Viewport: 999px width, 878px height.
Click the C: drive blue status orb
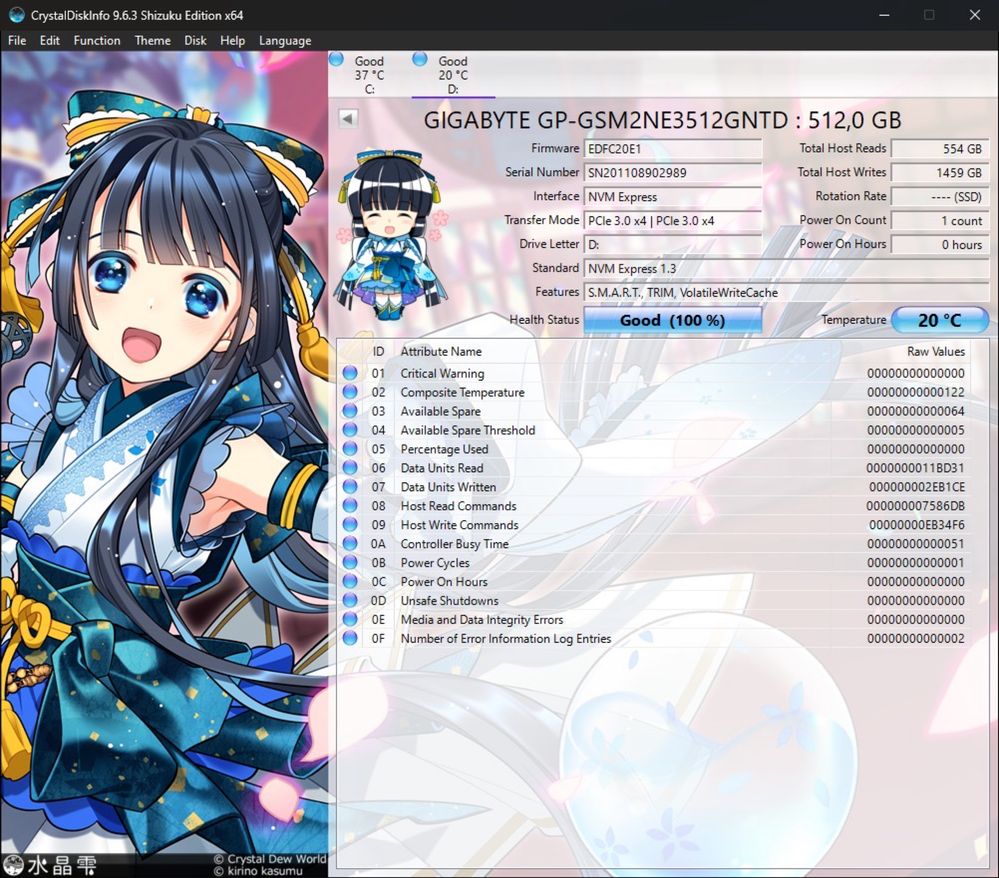336,60
